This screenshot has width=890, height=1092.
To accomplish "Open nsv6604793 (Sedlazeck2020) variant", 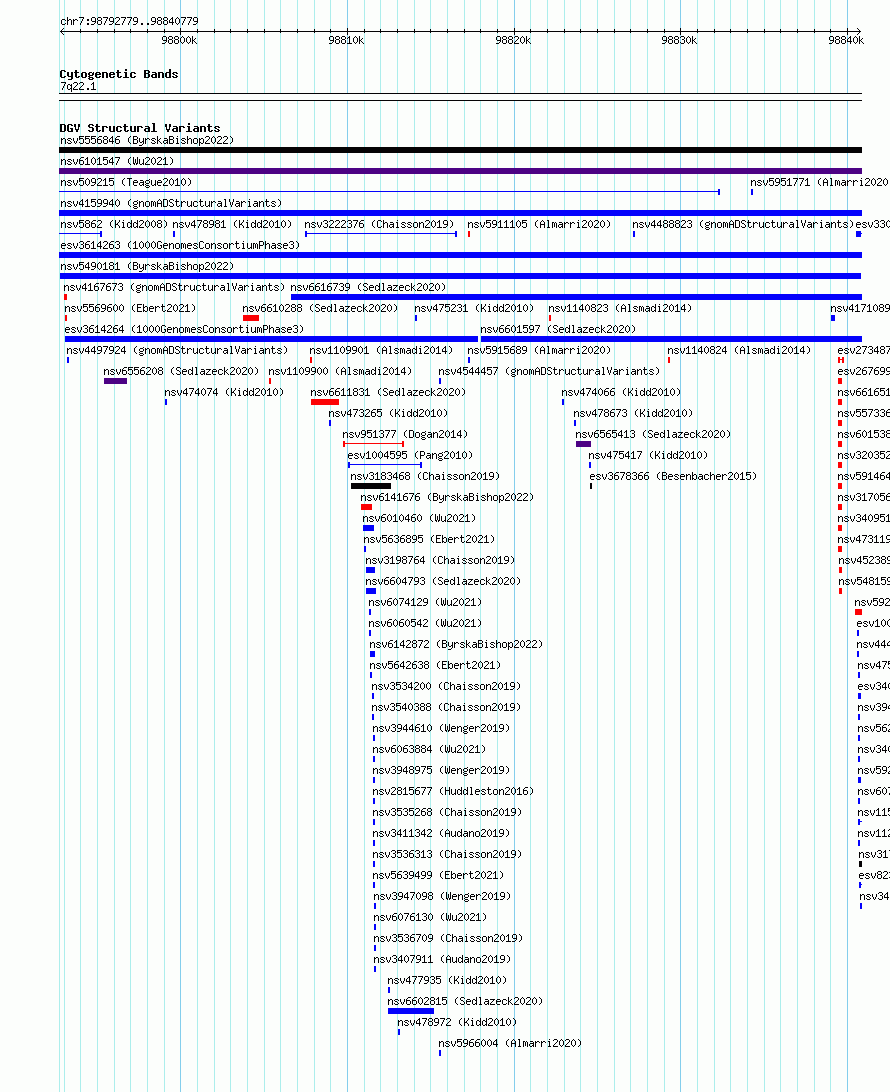I will click(x=443, y=581).
